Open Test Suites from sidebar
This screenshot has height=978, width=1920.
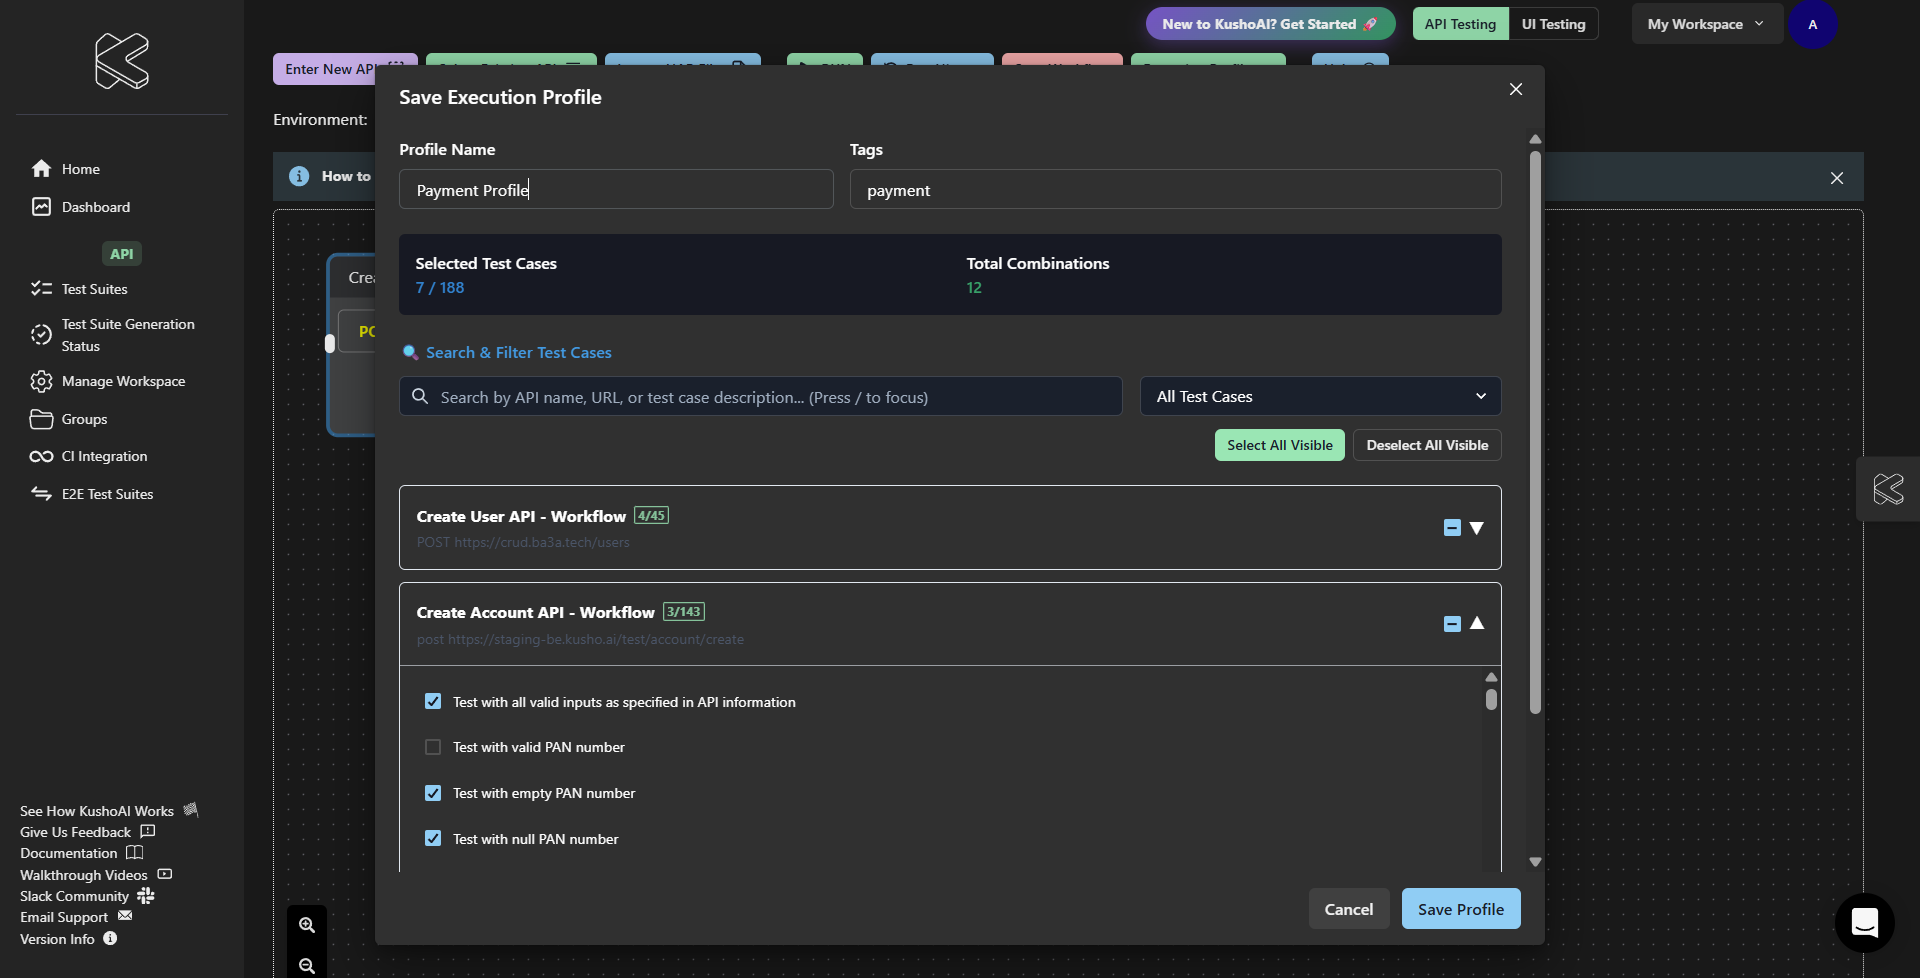coord(94,289)
